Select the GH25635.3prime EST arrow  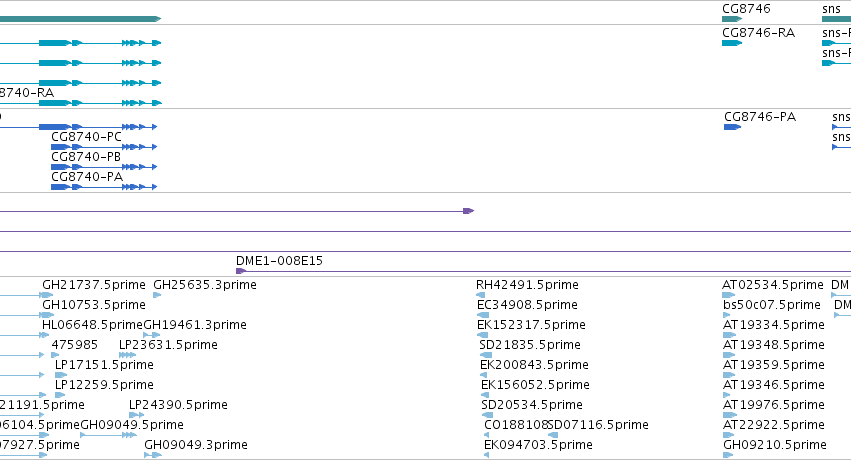tap(157, 295)
